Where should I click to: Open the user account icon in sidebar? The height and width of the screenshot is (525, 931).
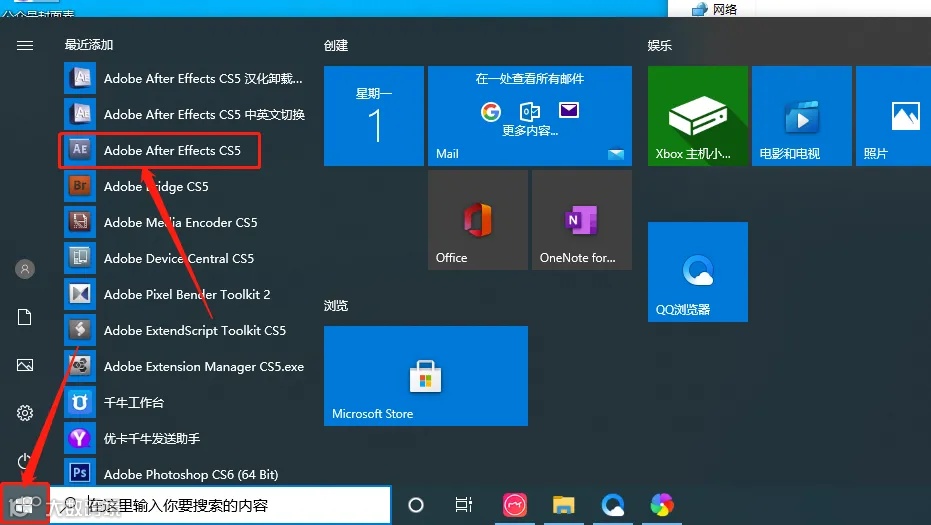click(x=25, y=269)
